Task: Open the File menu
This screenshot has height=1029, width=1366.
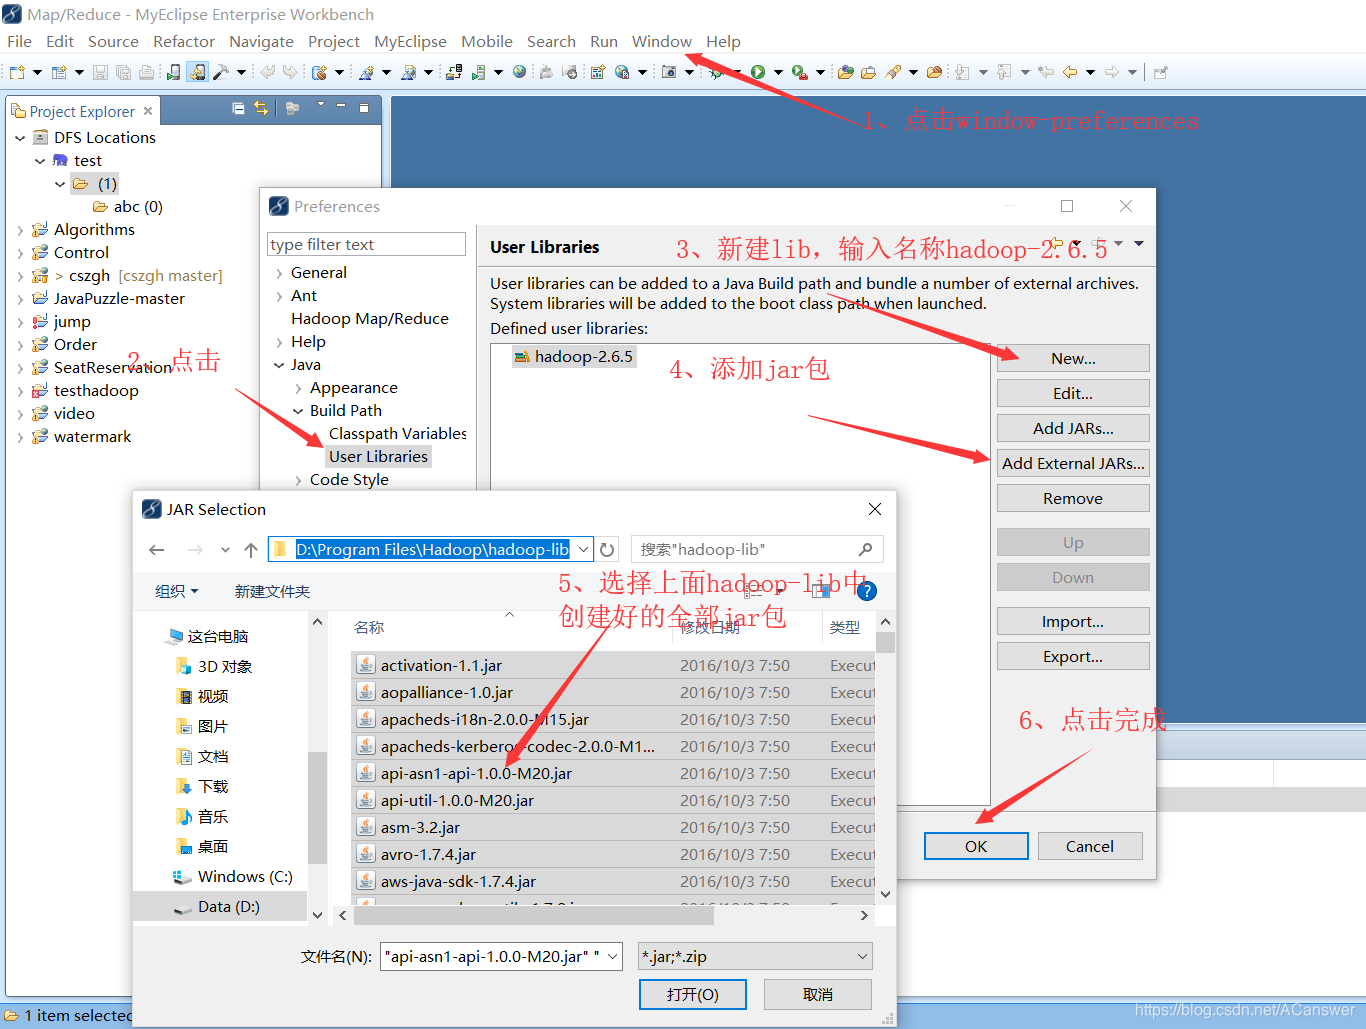Action: pyautogui.click(x=19, y=42)
